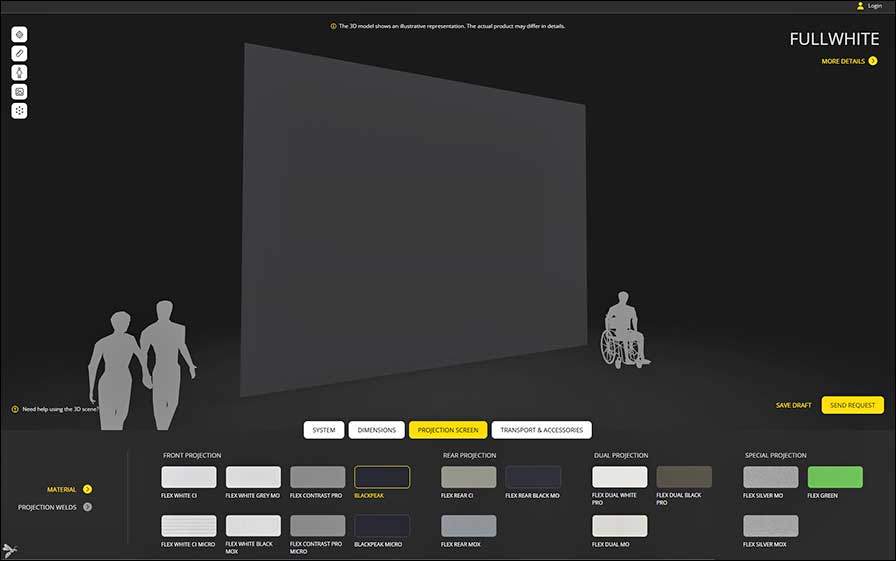This screenshot has height=561, width=896.
Task: Click the Rear Projection heading
Action: (x=469, y=455)
